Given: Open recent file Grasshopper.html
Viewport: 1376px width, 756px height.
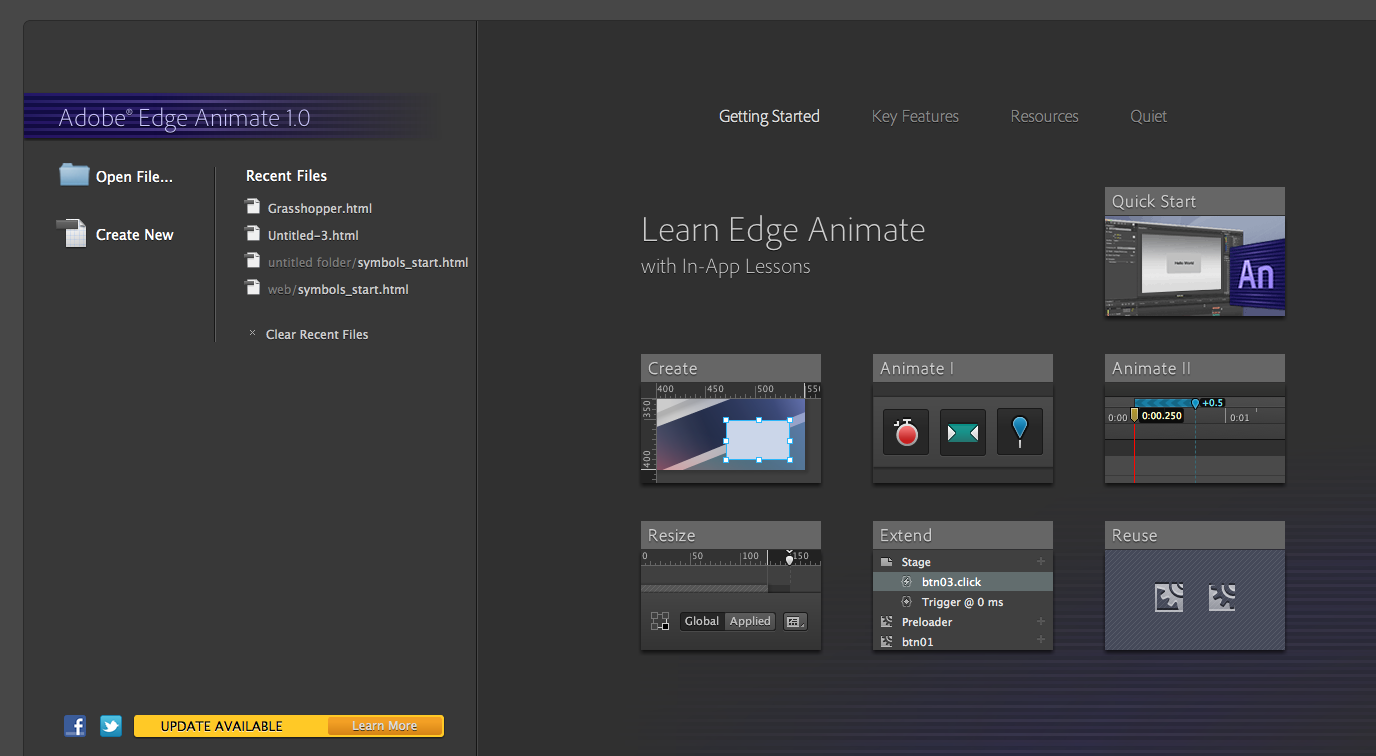Looking at the screenshot, I should (x=319, y=208).
